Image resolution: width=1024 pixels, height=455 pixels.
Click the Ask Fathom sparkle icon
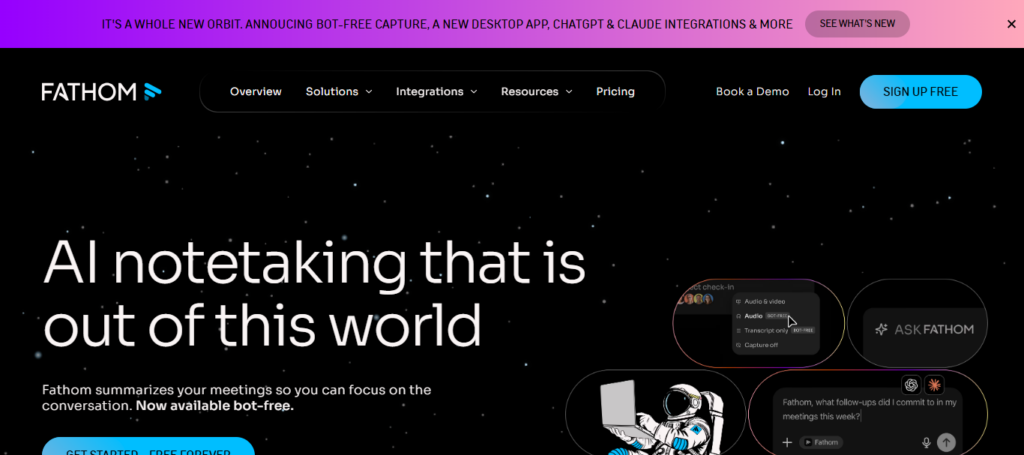click(x=881, y=330)
